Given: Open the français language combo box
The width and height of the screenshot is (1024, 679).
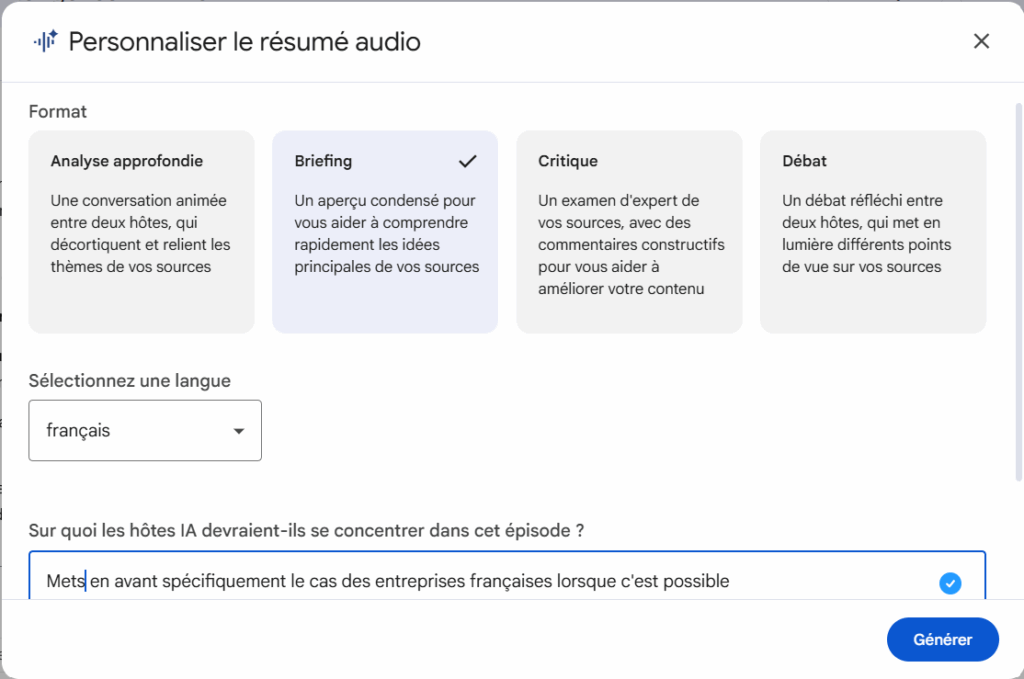Looking at the screenshot, I should click(145, 431).
